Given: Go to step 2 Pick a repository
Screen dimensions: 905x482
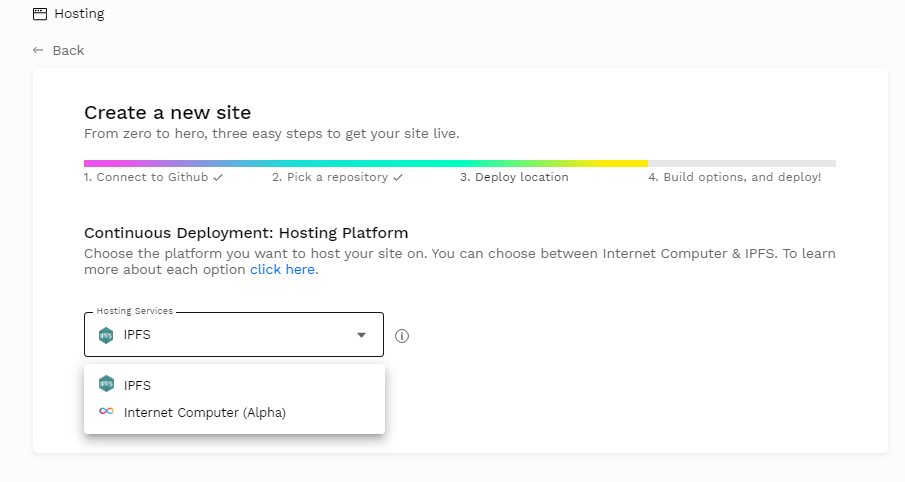Looking at the screenshot, I should tap(330, 177).
